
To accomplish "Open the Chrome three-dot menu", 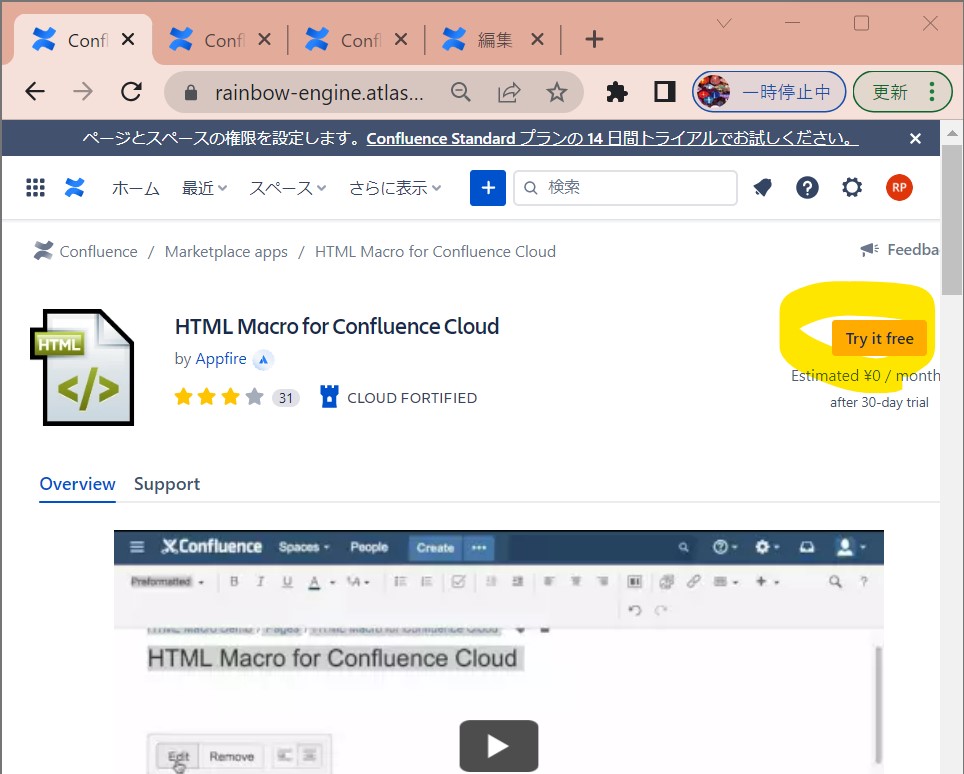I will pyautogui.click(x=932, y=92).
